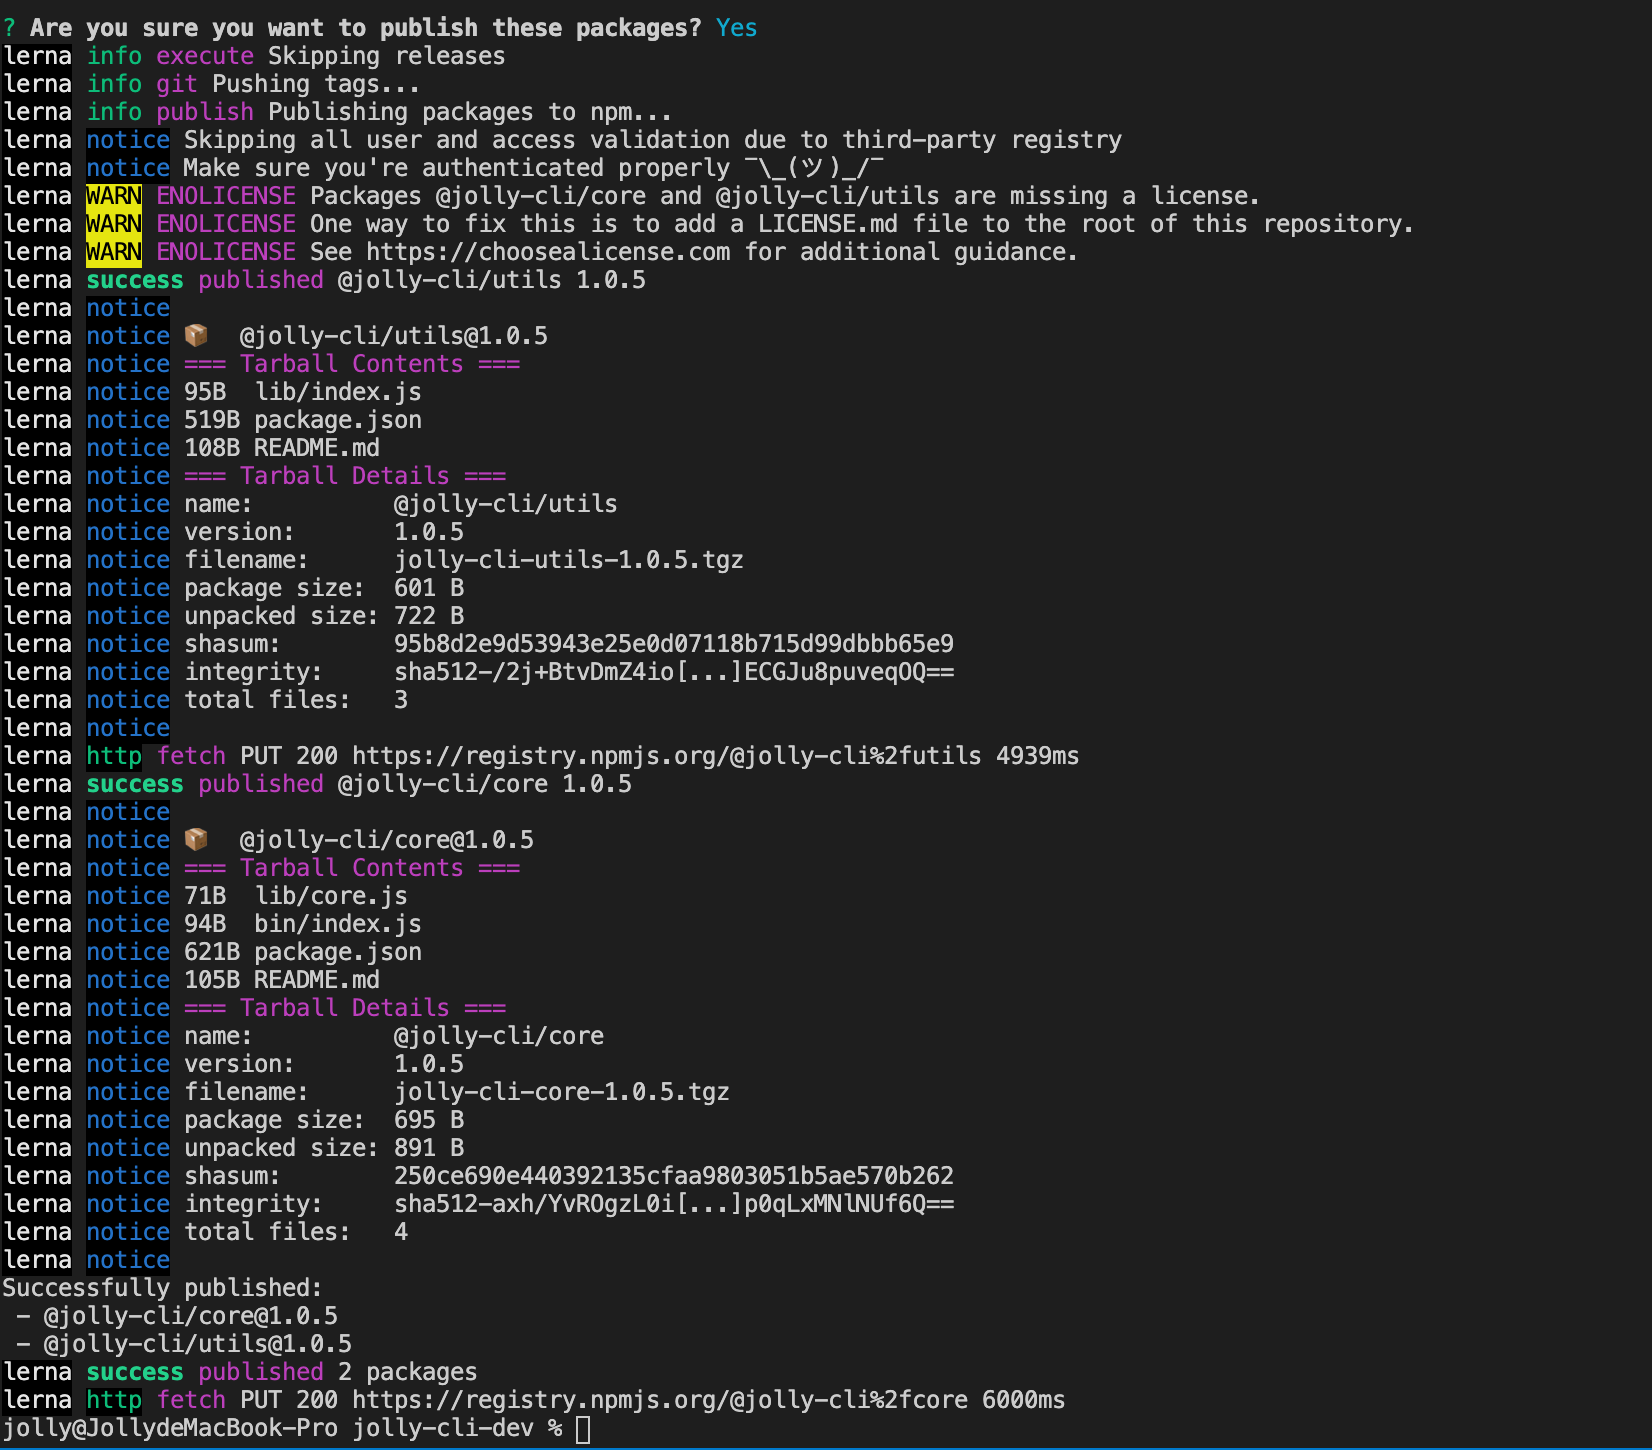1652x1450 pixels.
Task: Click 'total files: 4' value
Action: coord(401,1232)
